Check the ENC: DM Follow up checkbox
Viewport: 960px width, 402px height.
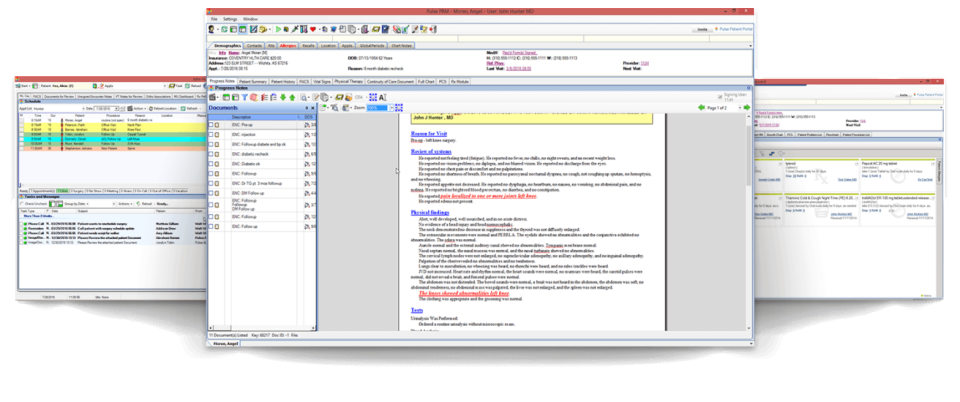click(x=211, y=193)
